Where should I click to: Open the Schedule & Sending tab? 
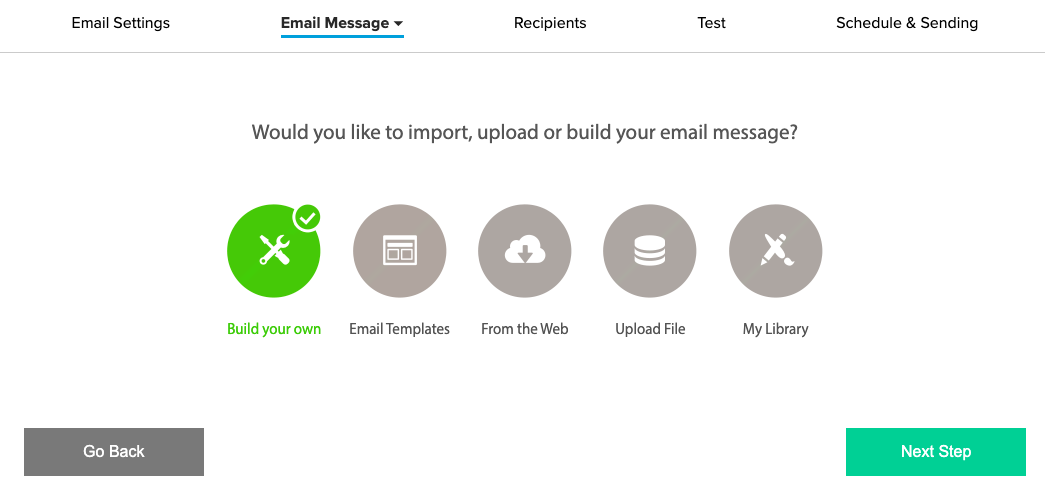pyautogui.click(x=907, y=23)
